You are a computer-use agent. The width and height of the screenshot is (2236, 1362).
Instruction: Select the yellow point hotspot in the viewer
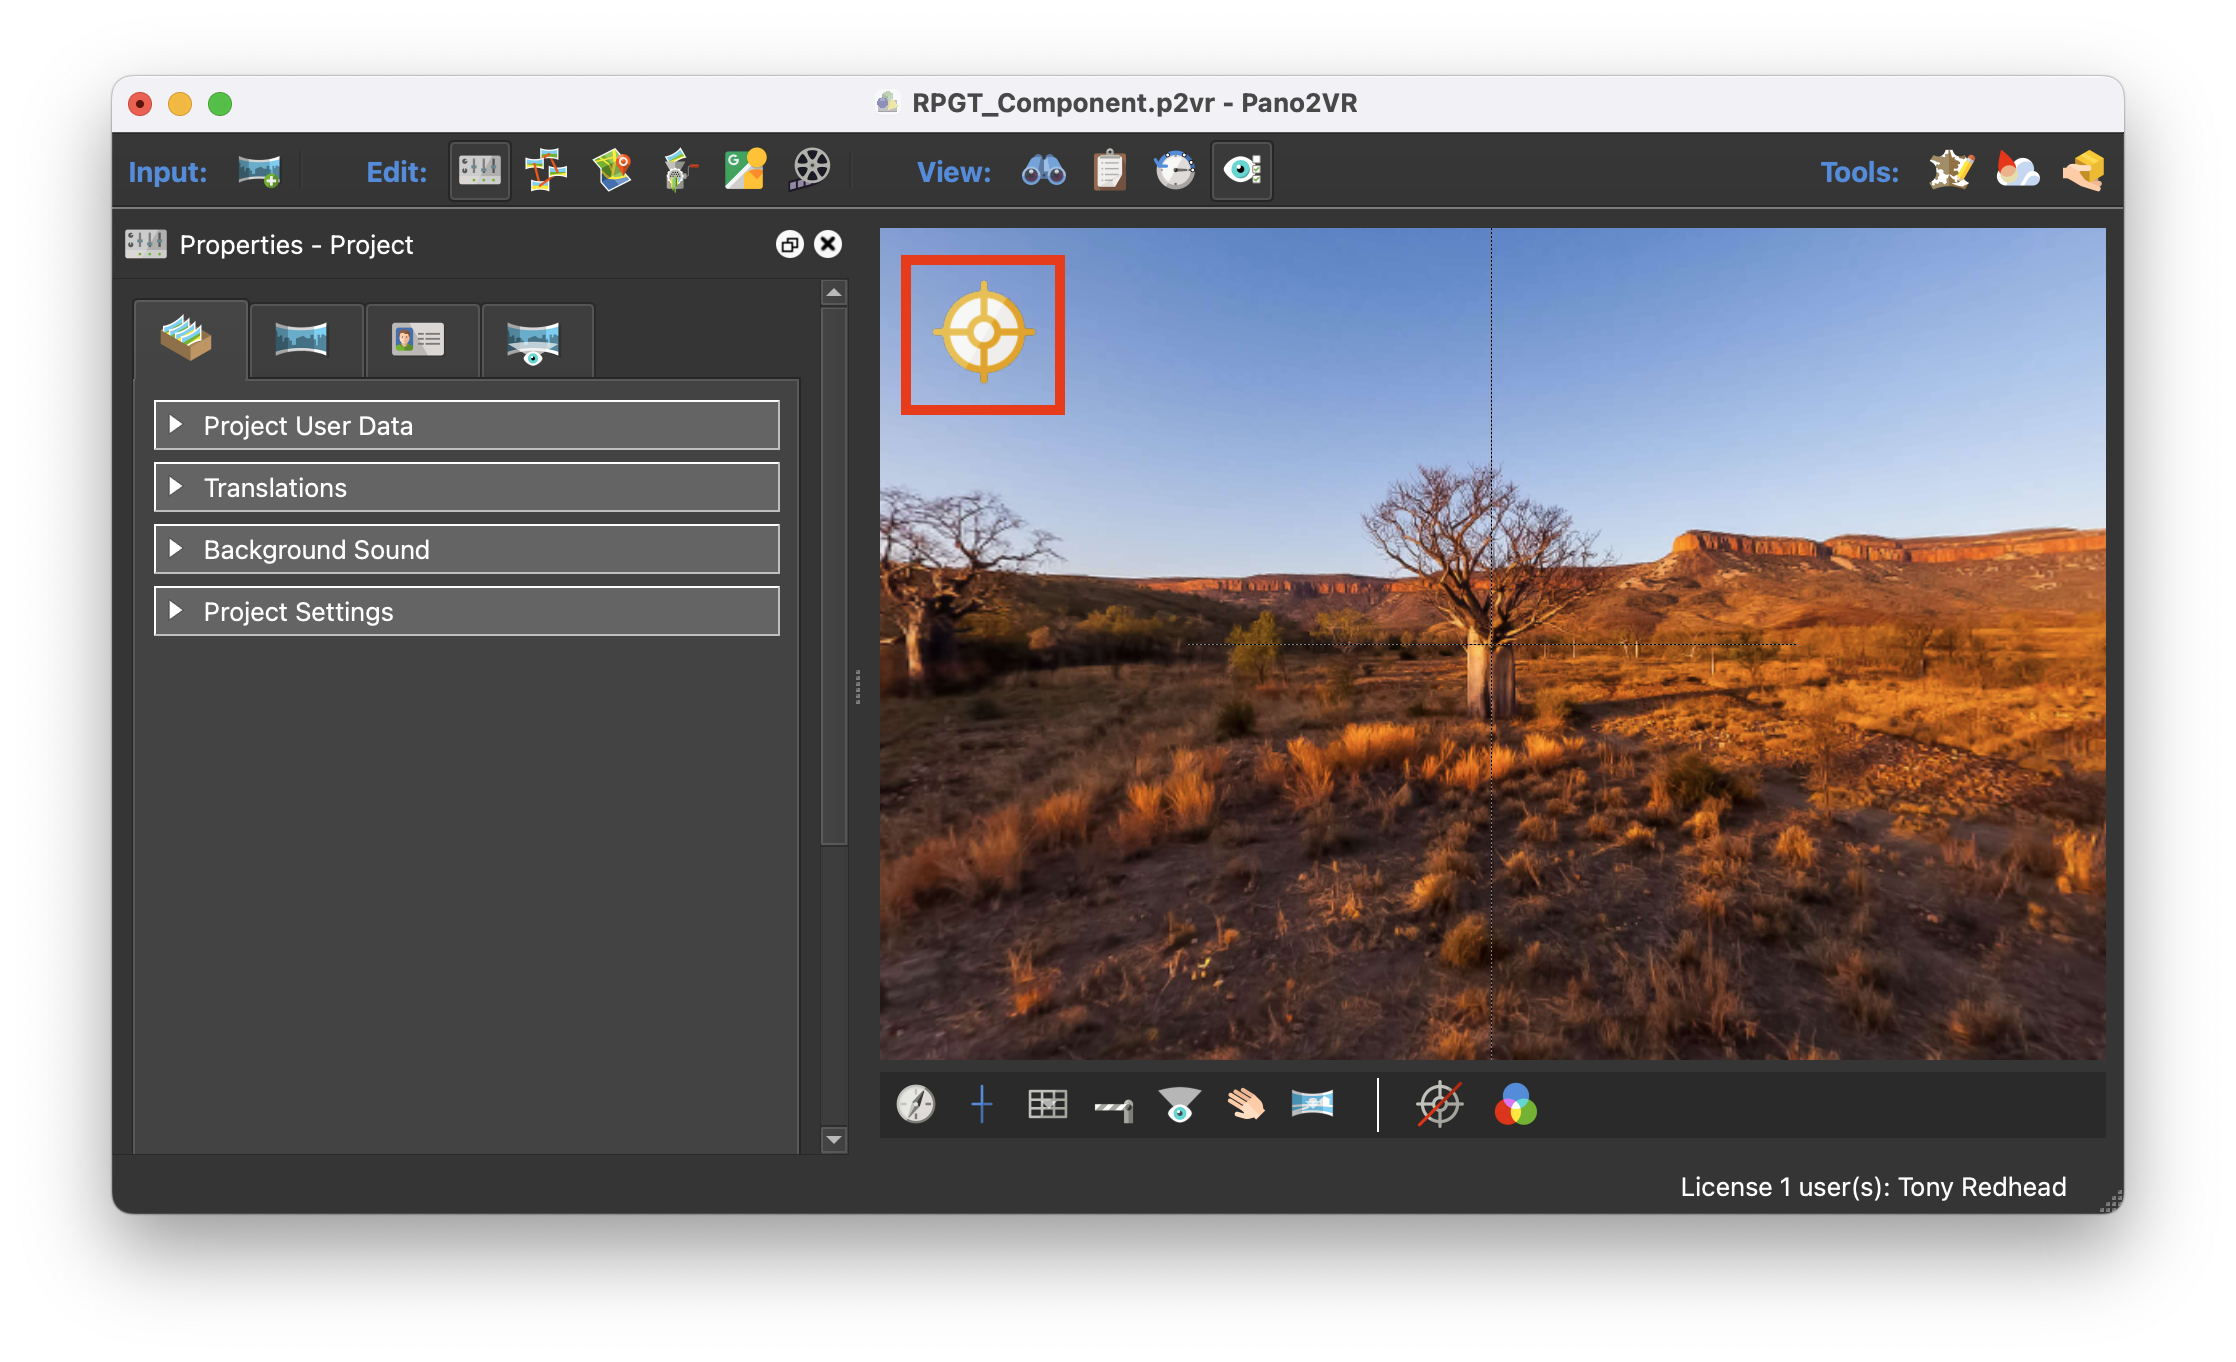(x=983, y=333)
